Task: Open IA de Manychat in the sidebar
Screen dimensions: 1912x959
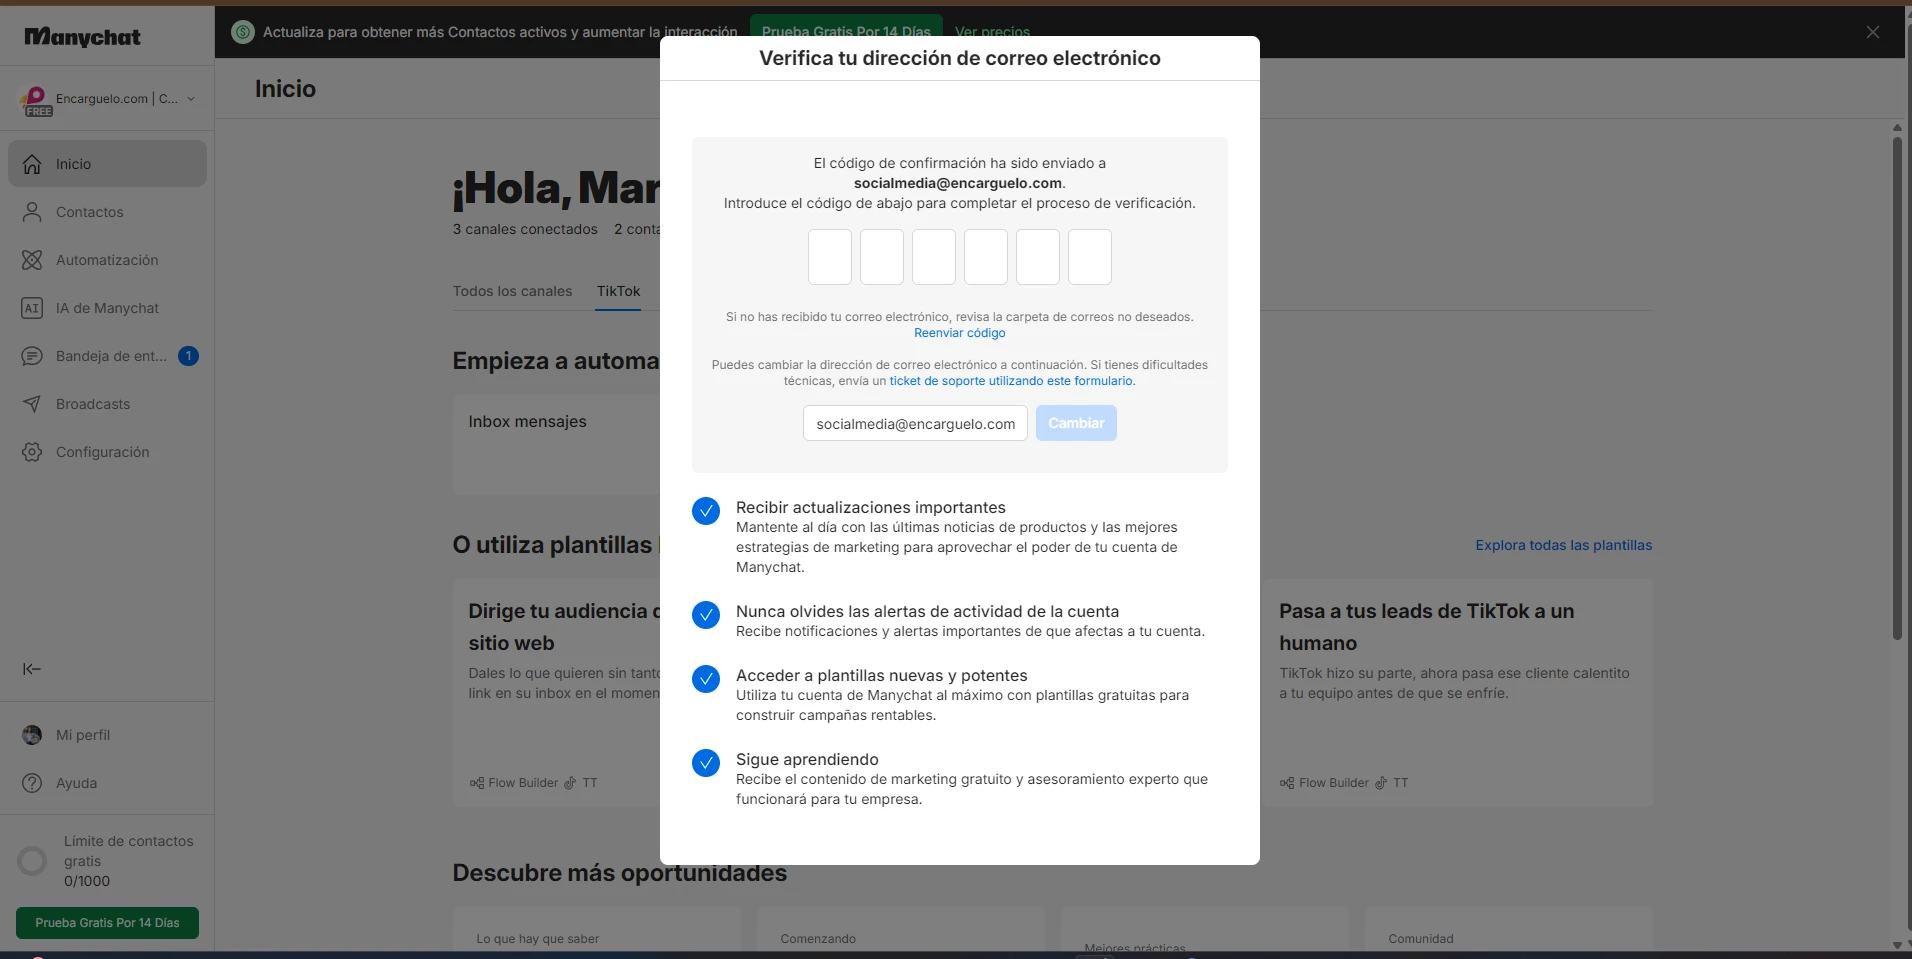Action: tap(107, 308)
